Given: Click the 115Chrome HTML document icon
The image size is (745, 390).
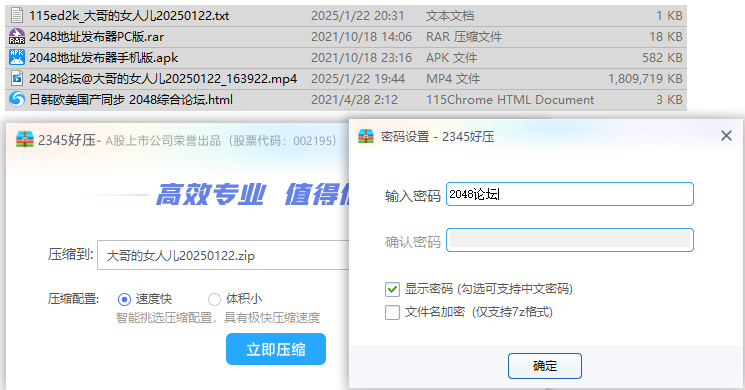Looking at the screenshot, I should coord(17,99).
